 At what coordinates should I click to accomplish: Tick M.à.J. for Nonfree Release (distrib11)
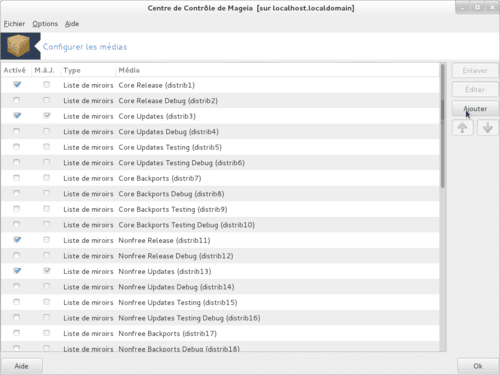46,240
